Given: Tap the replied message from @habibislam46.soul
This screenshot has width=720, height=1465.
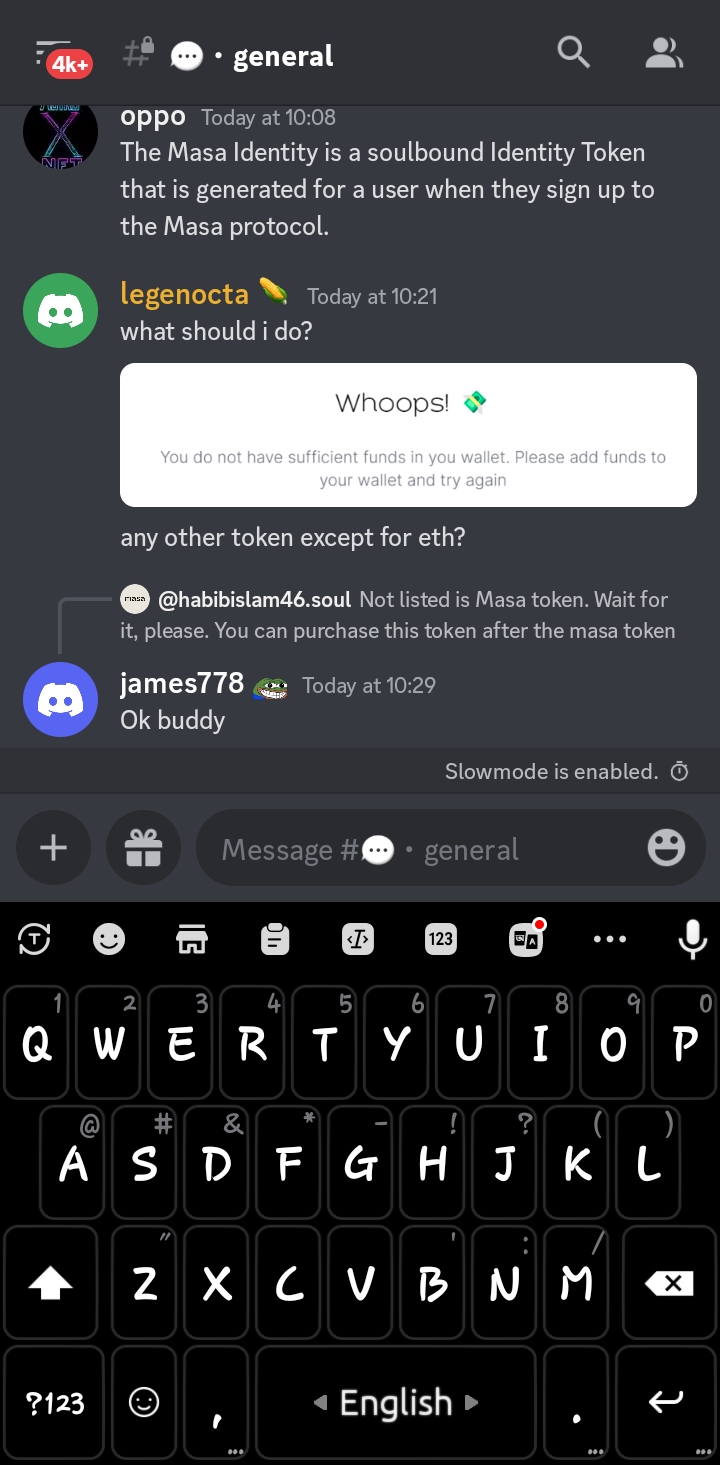Looking at the screenshot, I should pos(397,615).
